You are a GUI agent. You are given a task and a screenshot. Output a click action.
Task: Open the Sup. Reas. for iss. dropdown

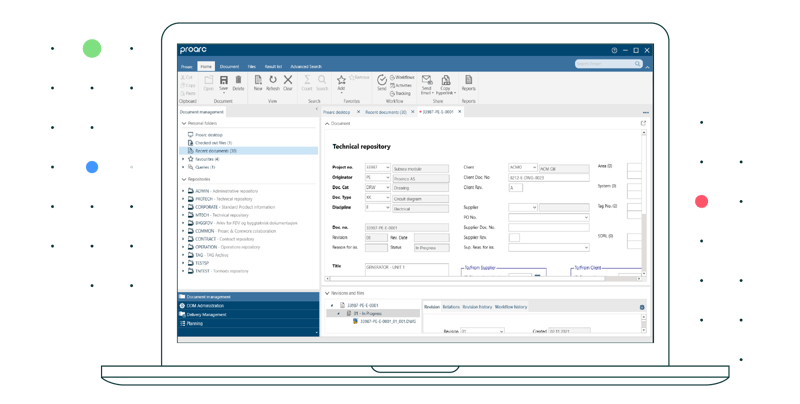[586, 247]
